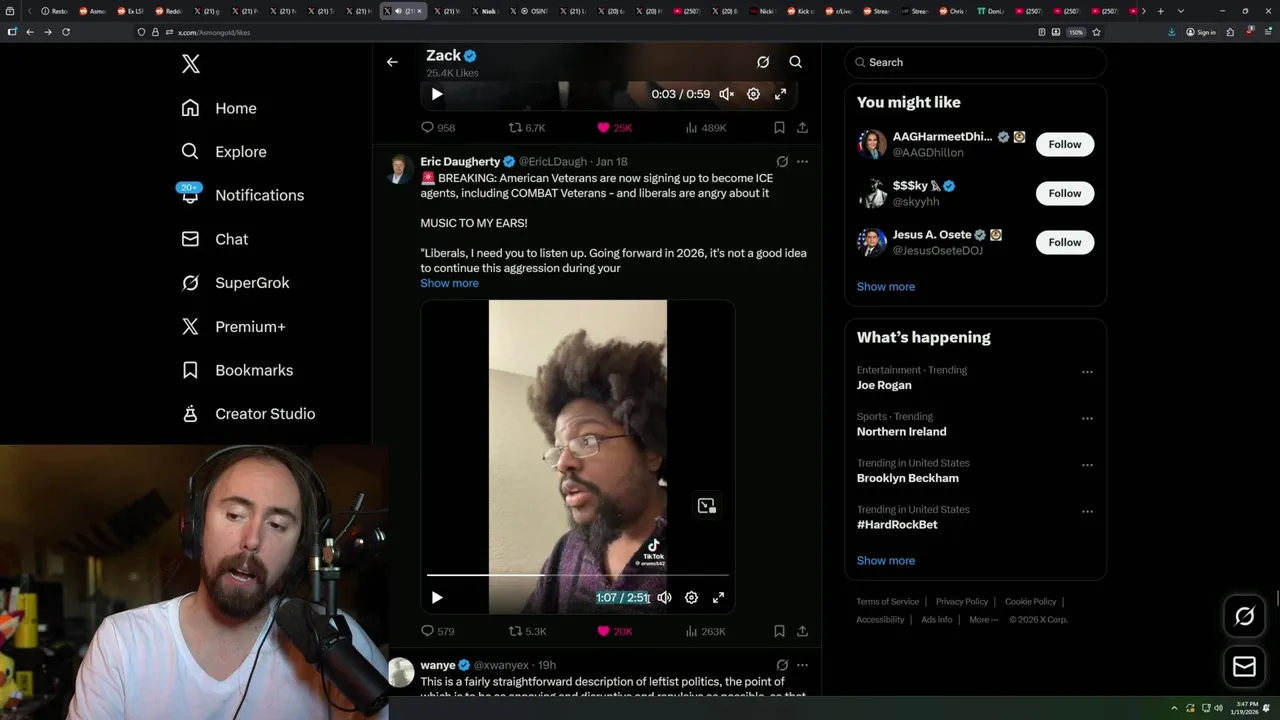Follow Jesus A. Osete
The height and width of the screenshot is (720, 1280).
[1065, 242]
